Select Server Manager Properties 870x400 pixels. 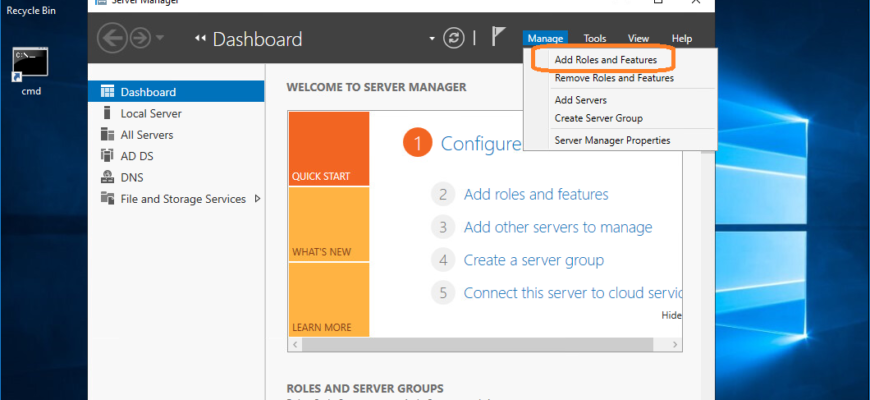pos(612,140)
